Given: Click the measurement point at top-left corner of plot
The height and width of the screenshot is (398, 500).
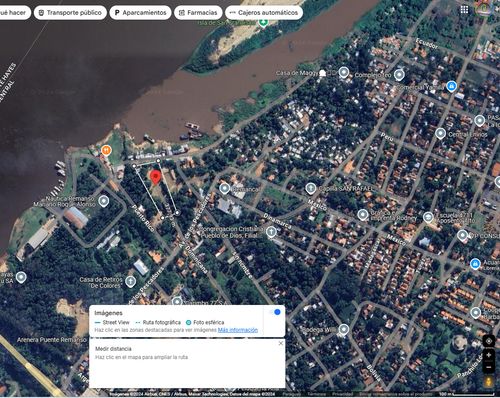Looking at the screenshot, I should point(134,166).
